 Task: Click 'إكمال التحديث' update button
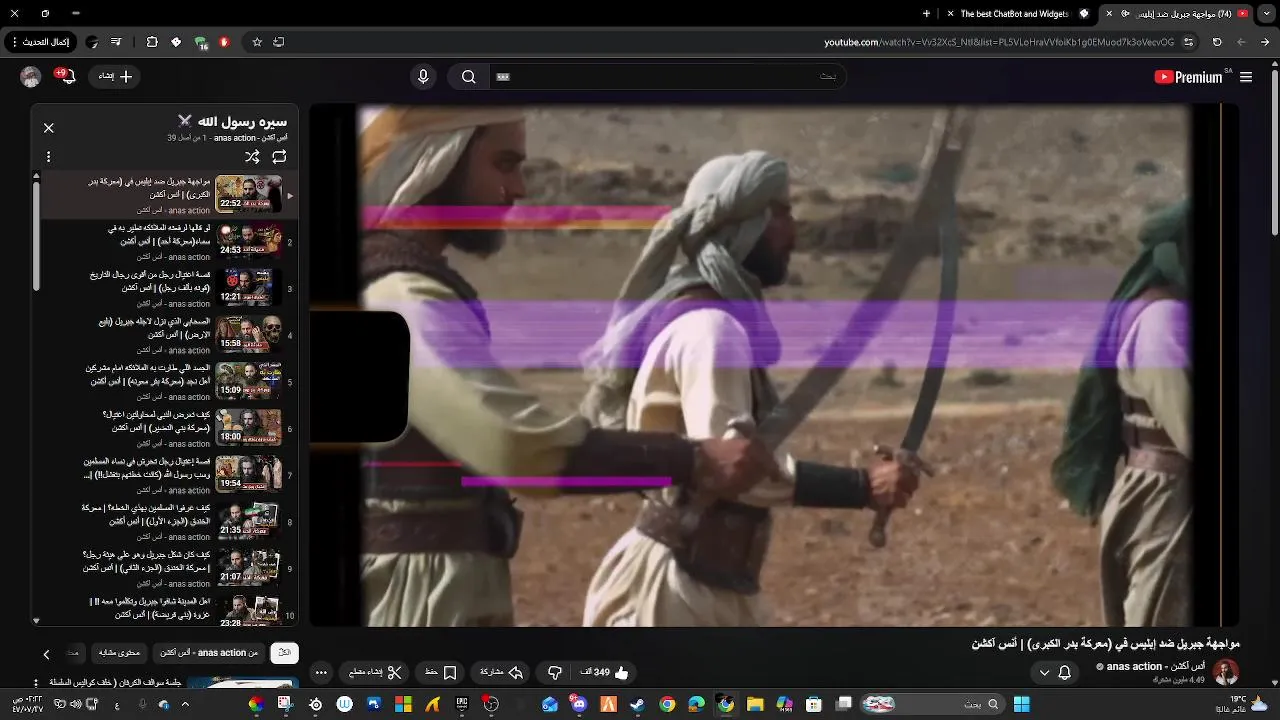[40, 42]
